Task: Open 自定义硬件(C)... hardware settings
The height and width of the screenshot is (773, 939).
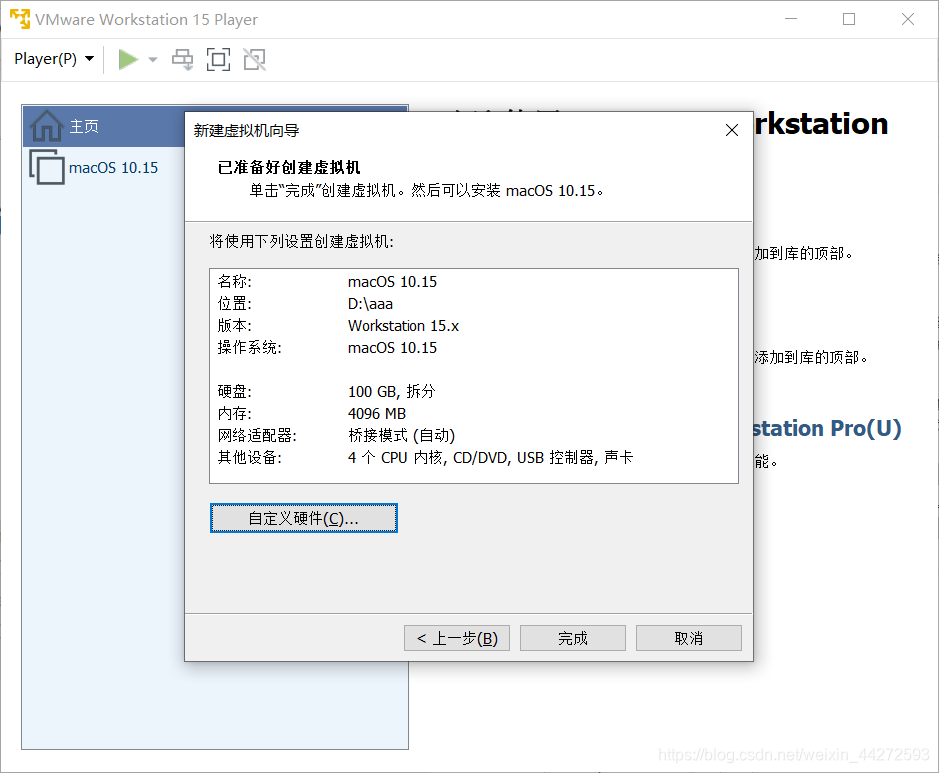Action: (303, 518)
